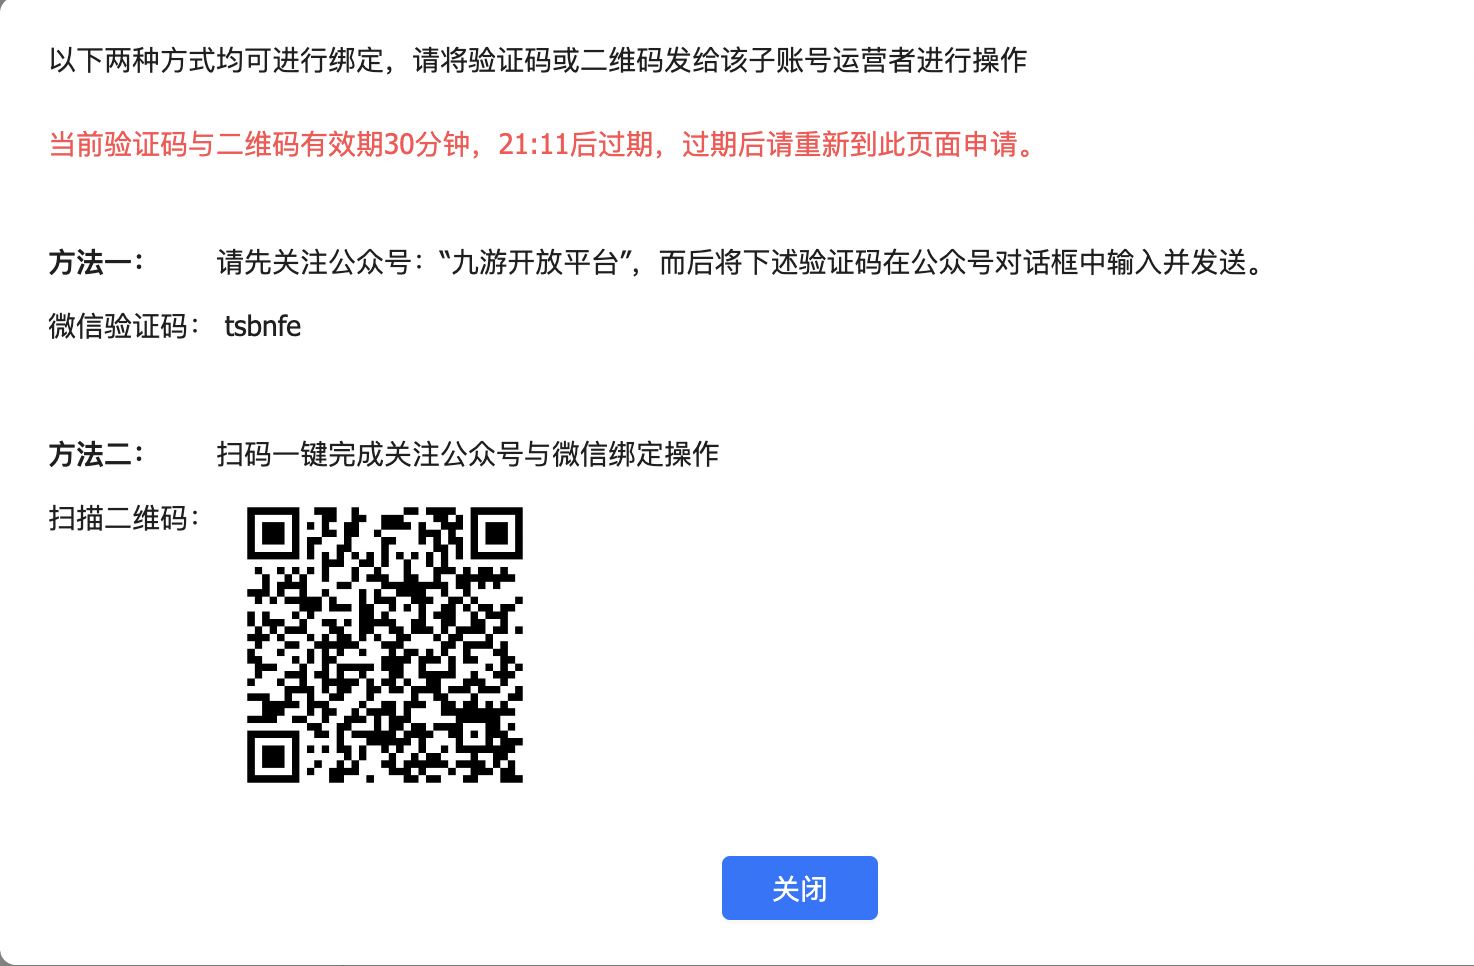Click the QR code's bottom-left finder square
Image resolution: width=1474 pixels, height=966 pixels.
click(x=274, y=756)
